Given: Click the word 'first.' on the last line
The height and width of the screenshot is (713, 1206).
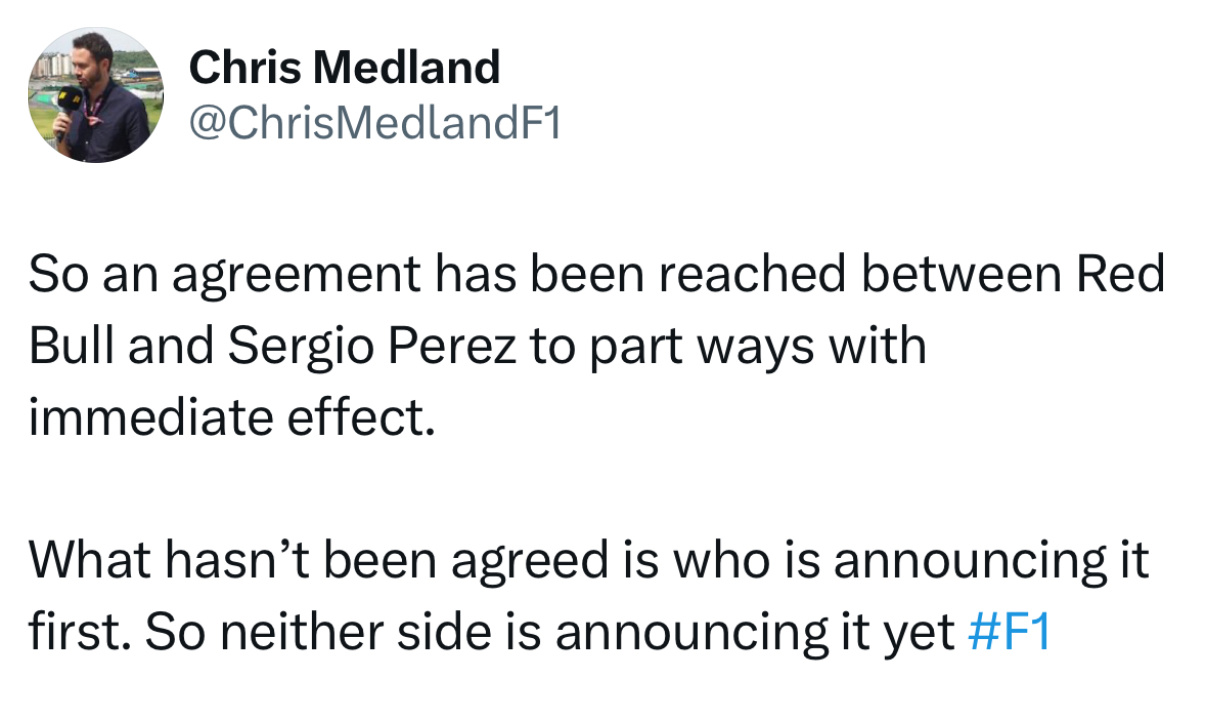Looking at the screenshot, I should coord(81,631).
